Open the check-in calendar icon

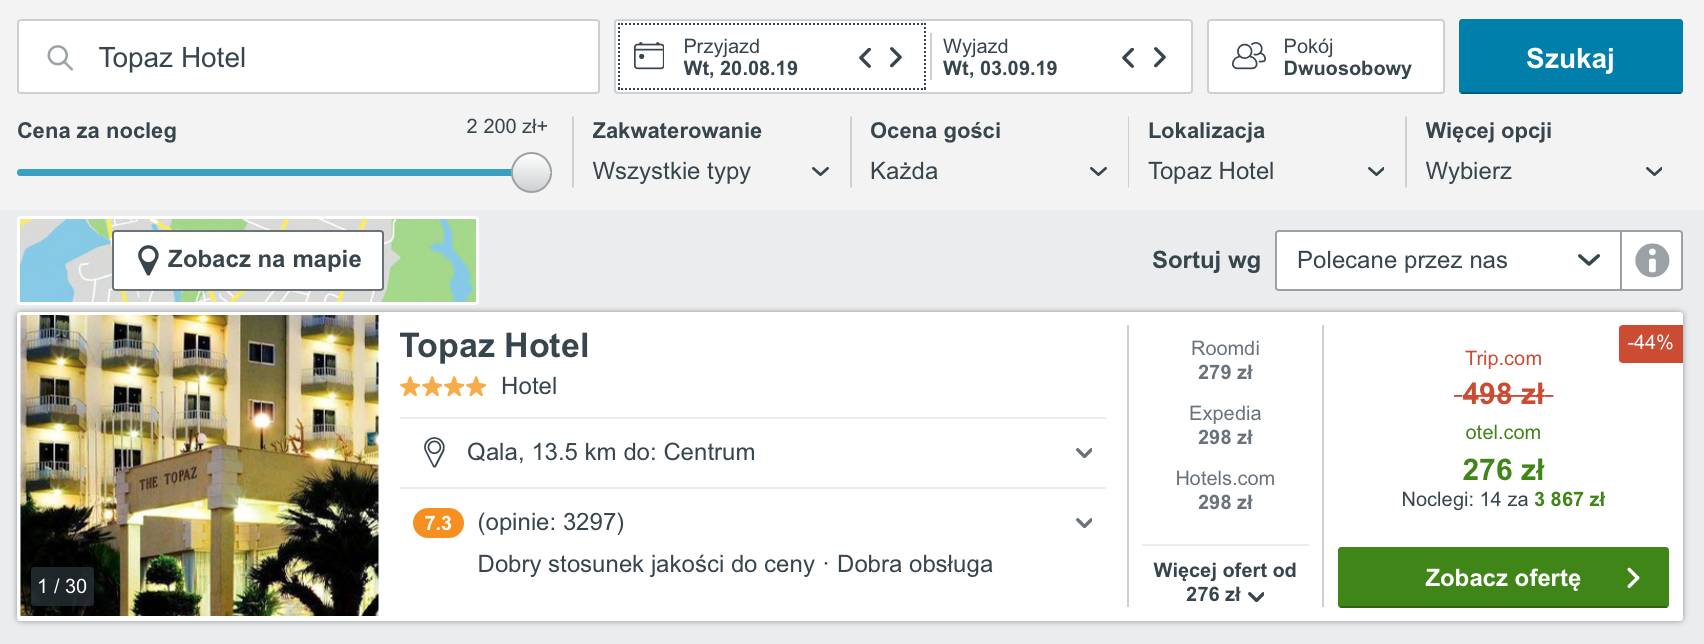[649, 56]
